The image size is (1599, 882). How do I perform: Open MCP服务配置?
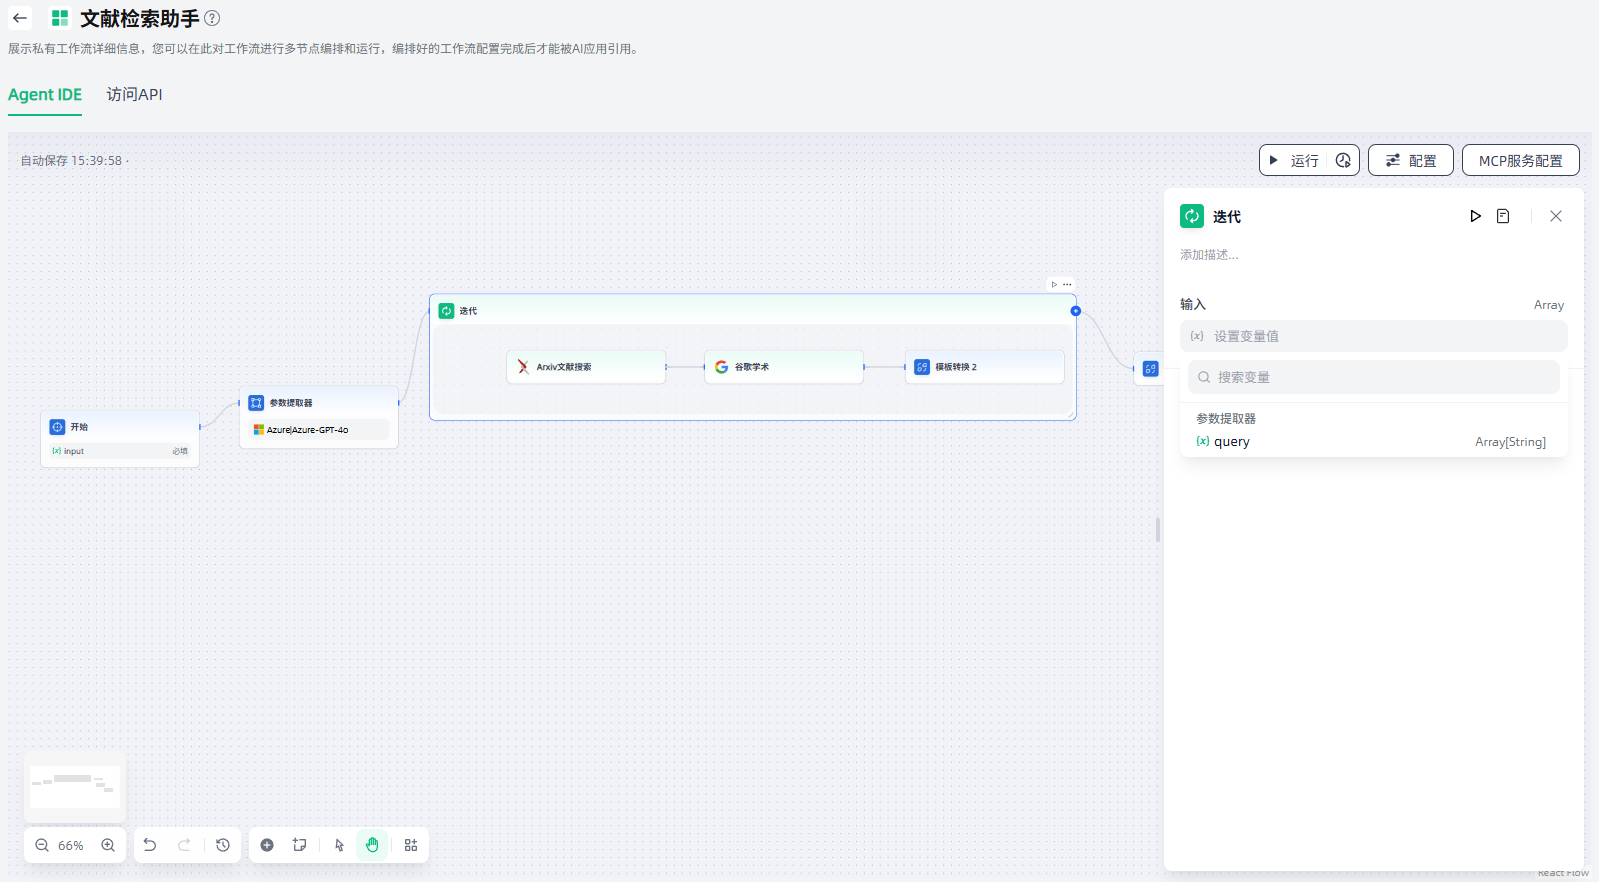pos(1520,160)
